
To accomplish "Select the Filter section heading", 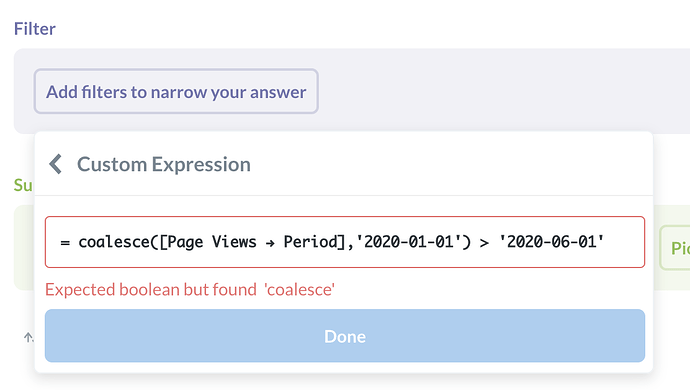I will tap(35, 29).
